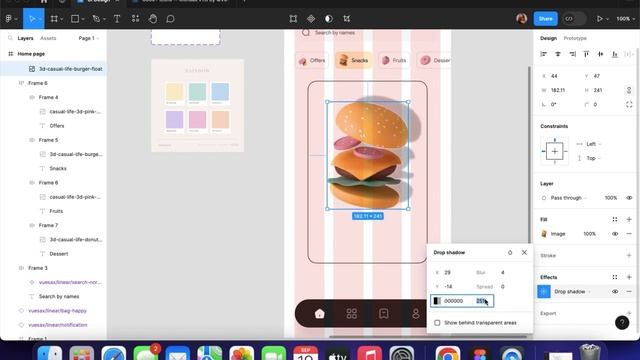Remove the Drop shadow effect
The height and width of the screenshot is (360, 640).
[629, 291]
